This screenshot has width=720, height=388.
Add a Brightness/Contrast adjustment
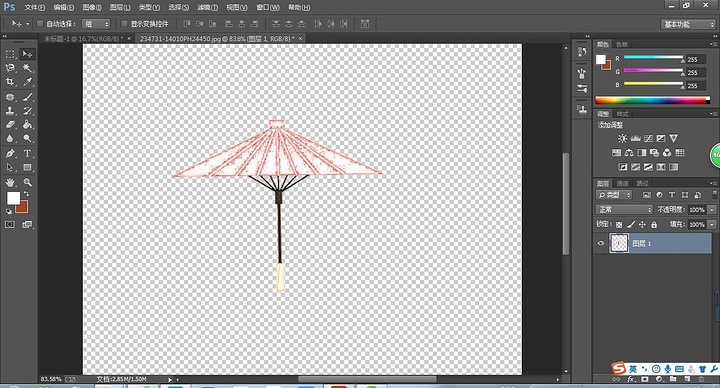622,138
